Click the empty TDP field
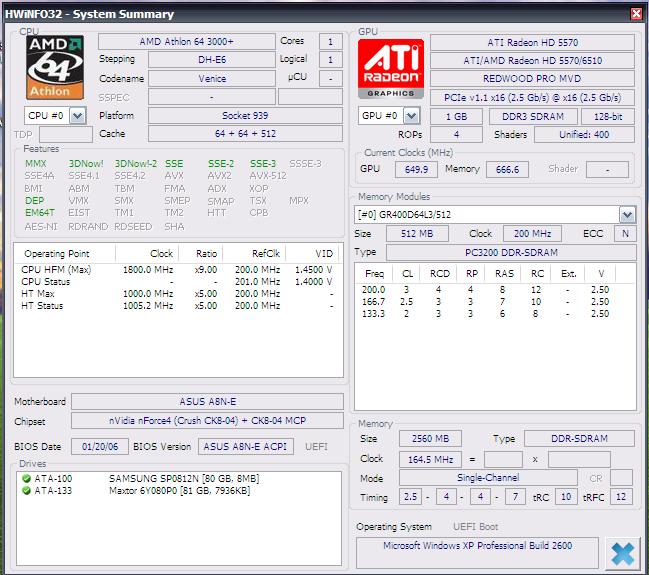The image size is (649, 575). pos(66,135)
